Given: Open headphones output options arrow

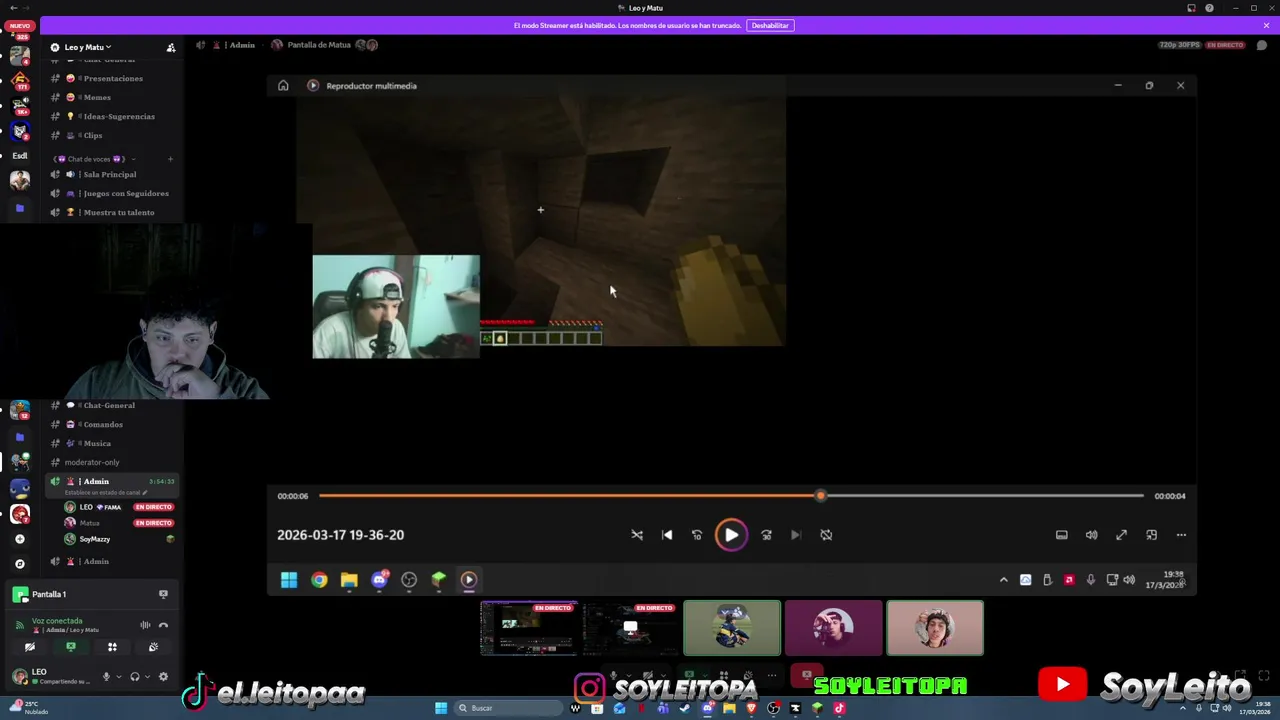Looking at the screenshot, I should click(147, 677).
